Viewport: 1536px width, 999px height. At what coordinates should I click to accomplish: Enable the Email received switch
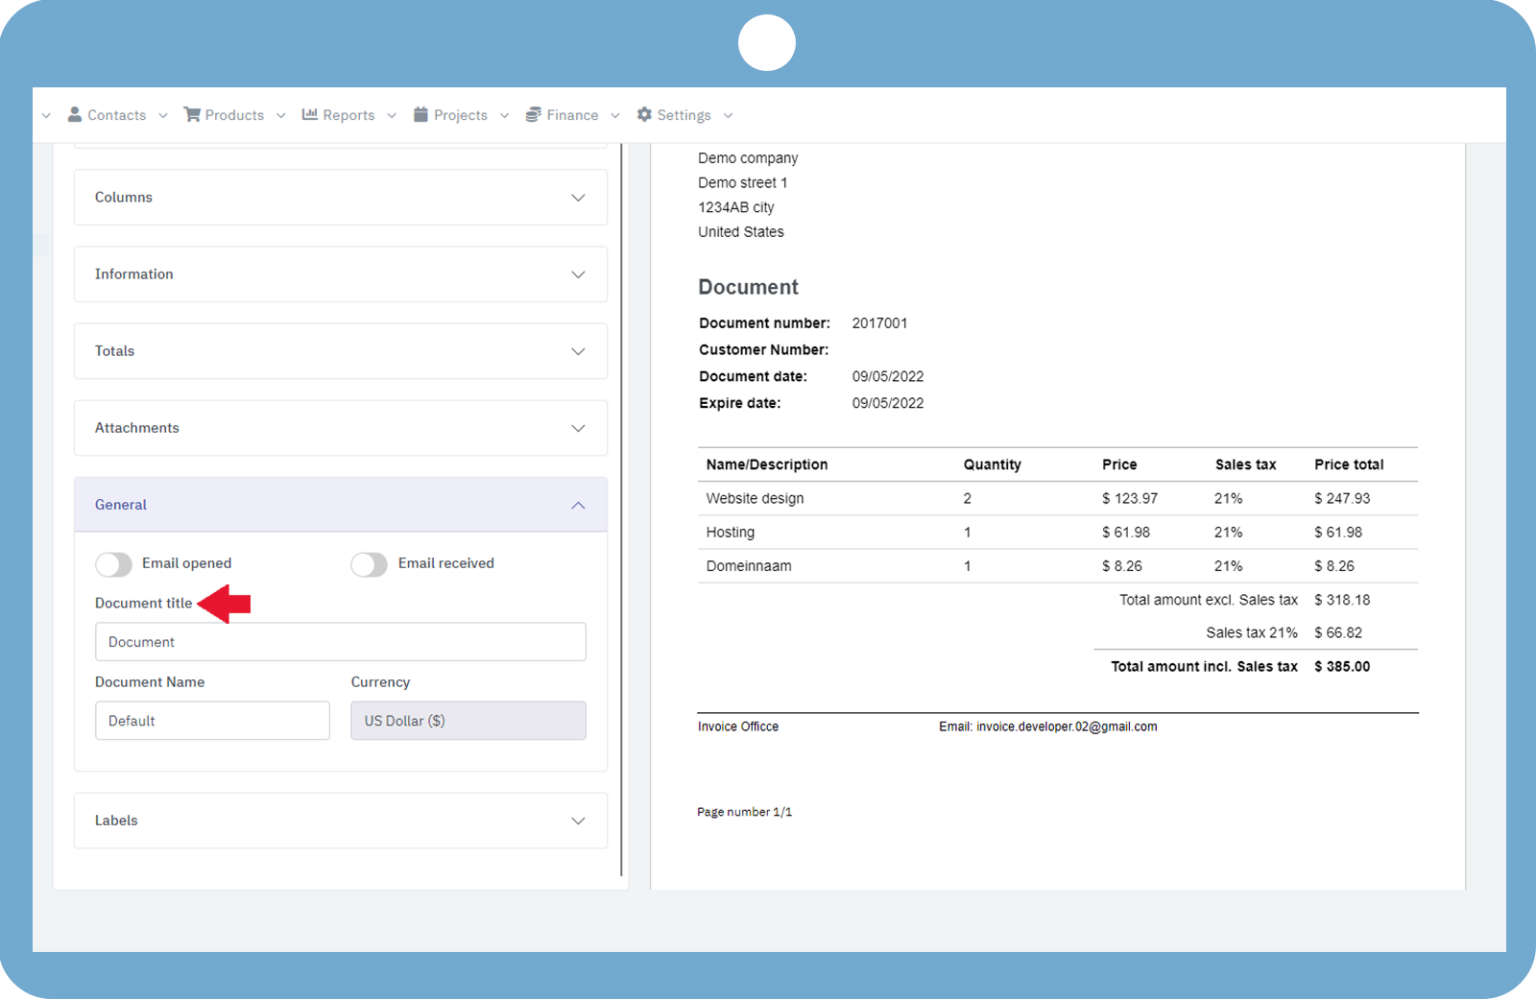click(369, 564)
